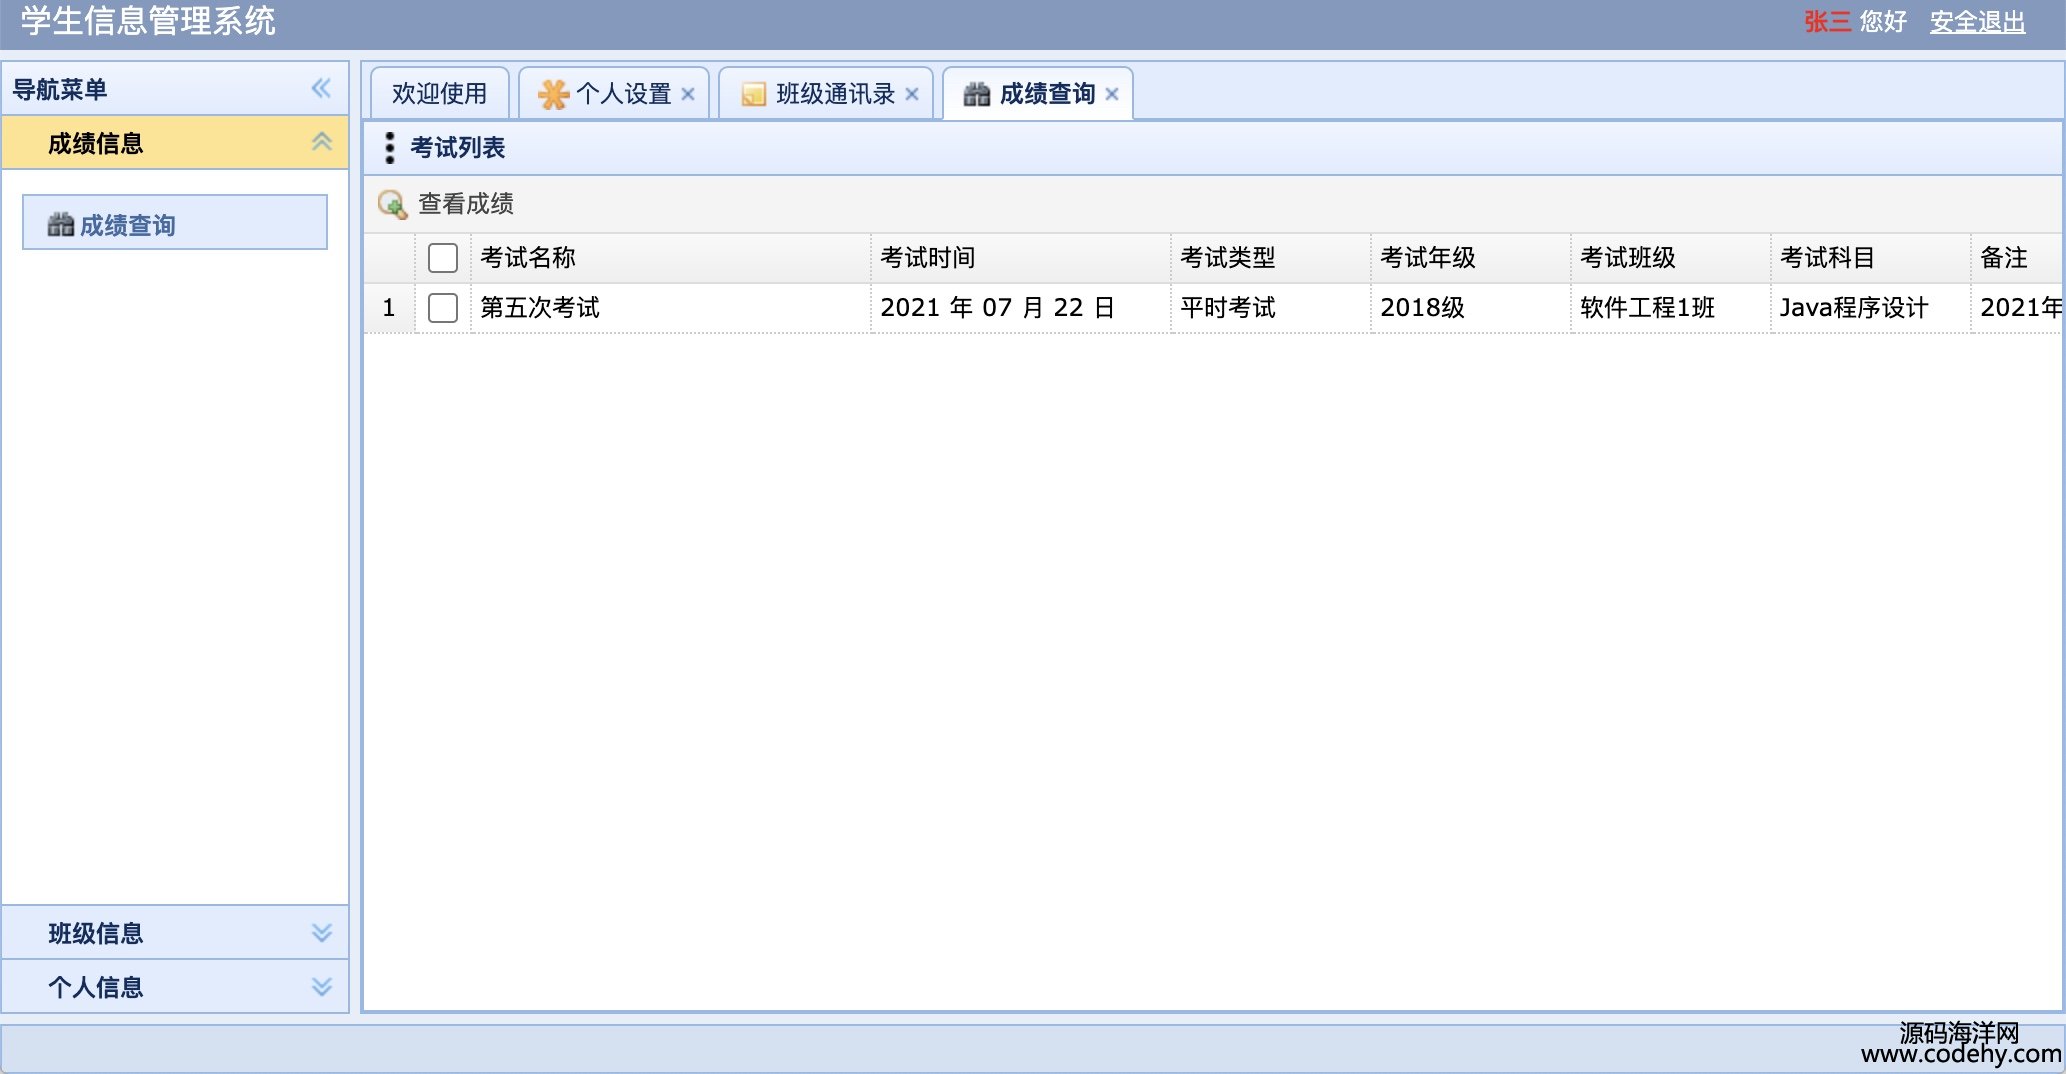This screenshot has width=2066, height=1074.
Task: Click the 班级信息 section title
Action: (96, 934)
